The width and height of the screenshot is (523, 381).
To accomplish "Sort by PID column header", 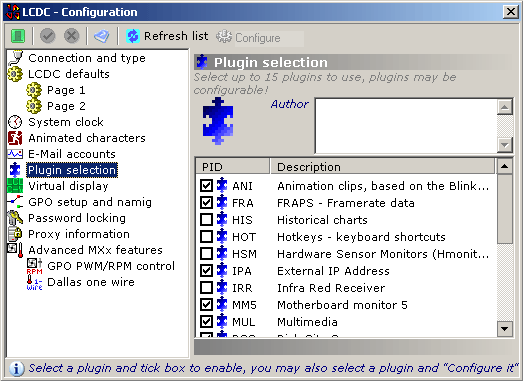I will pyautogui.click(x=232, y=166).
